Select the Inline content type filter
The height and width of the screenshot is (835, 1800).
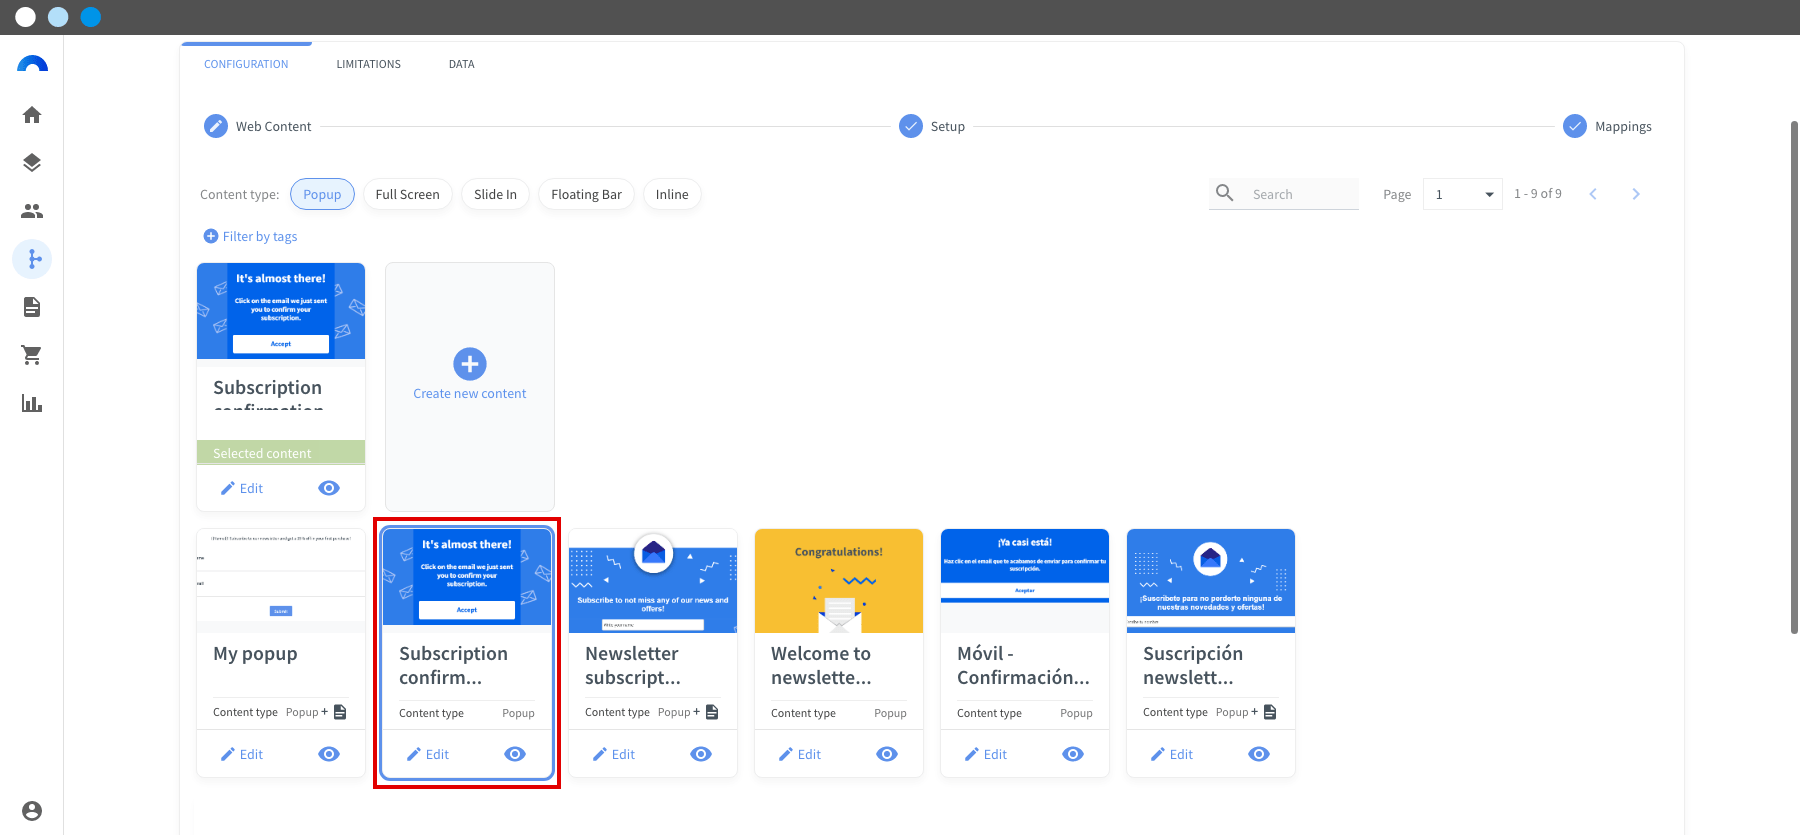(672, 194)
